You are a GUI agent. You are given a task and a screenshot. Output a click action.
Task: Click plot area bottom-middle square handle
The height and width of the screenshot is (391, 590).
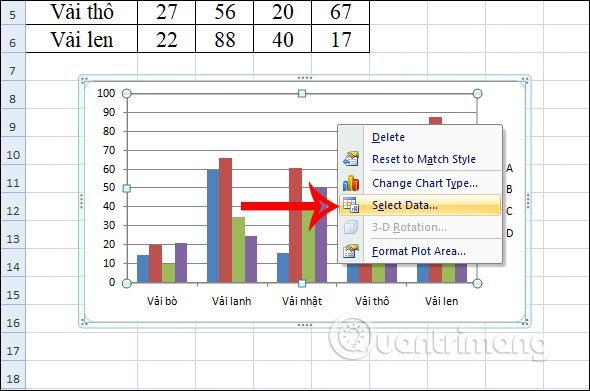click(x=302, y=283)
